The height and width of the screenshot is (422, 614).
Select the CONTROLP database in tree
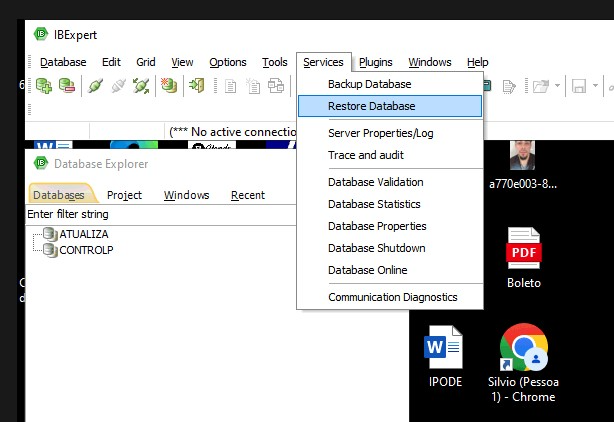(86, 250)
